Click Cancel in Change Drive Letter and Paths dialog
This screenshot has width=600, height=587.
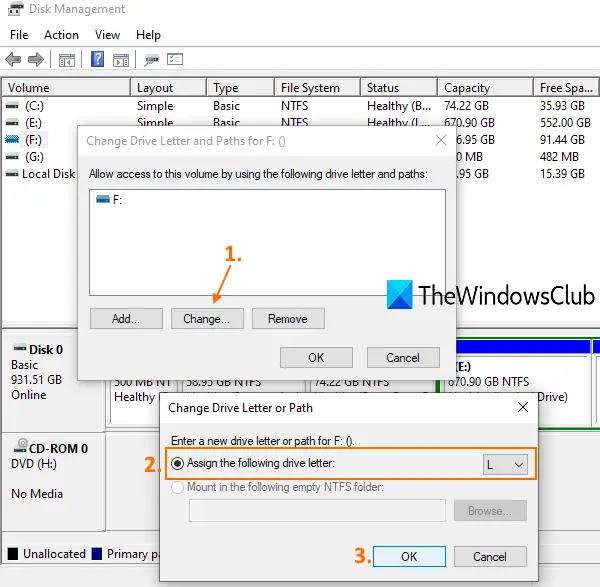tap(403, 358)
